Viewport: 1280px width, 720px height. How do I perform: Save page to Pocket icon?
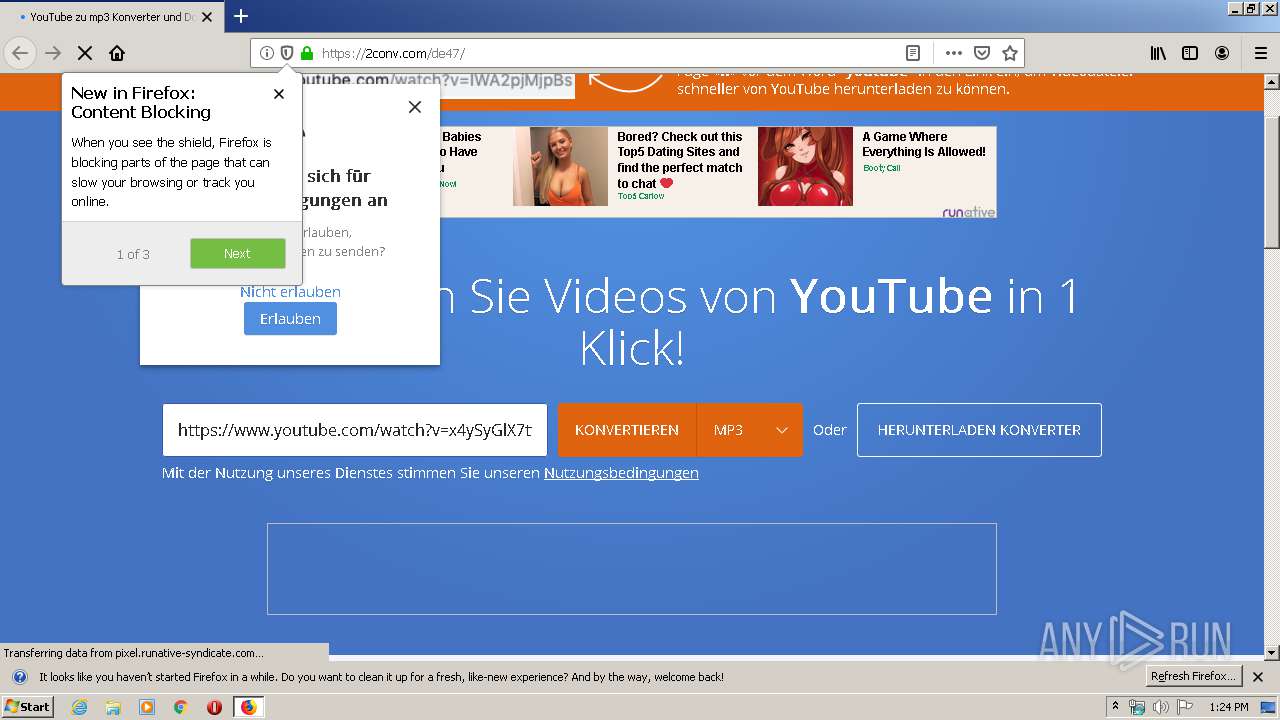(982, 53)
